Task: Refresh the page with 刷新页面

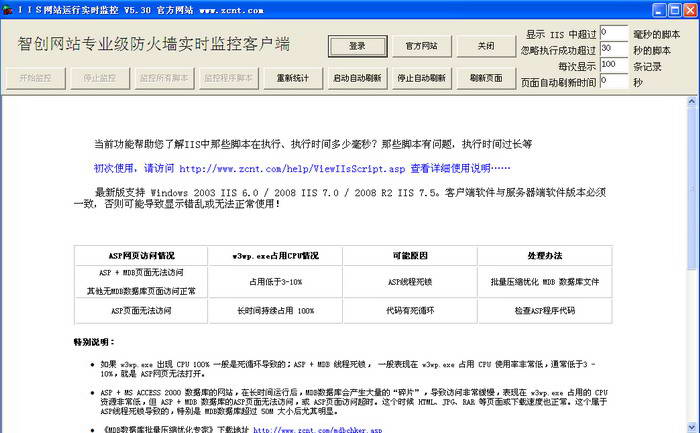Action: point(486,77)
